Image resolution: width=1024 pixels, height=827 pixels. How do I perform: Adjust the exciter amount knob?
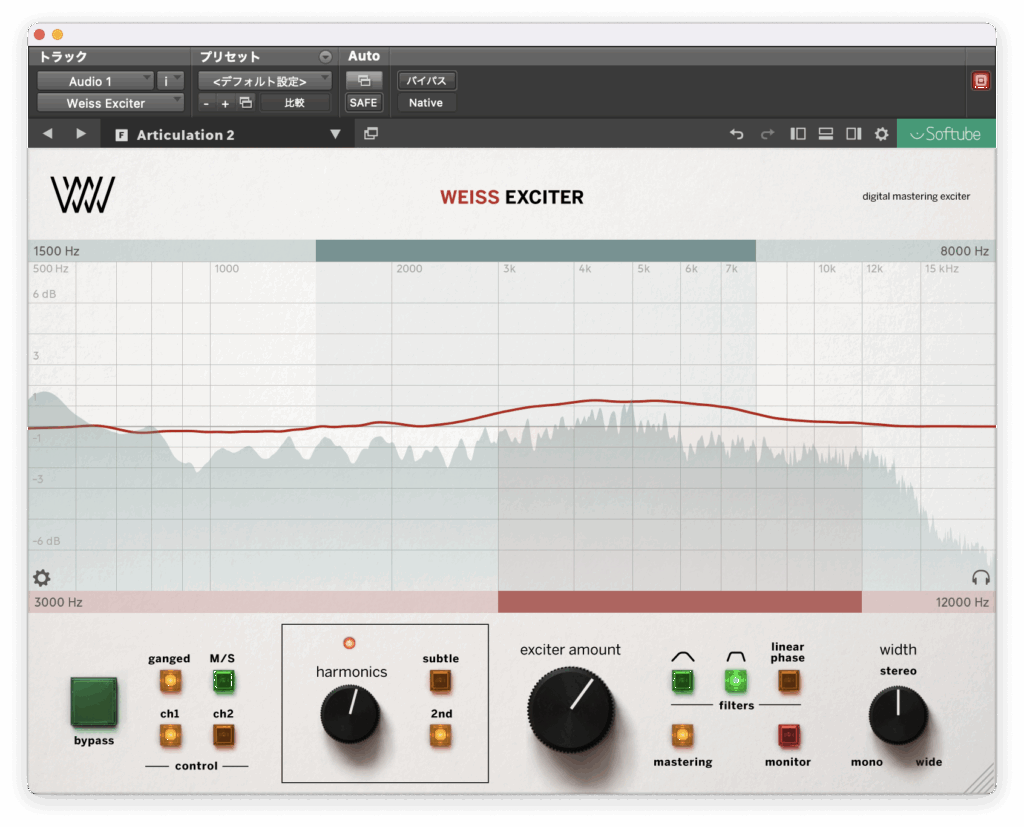click(x=571, y=709)
